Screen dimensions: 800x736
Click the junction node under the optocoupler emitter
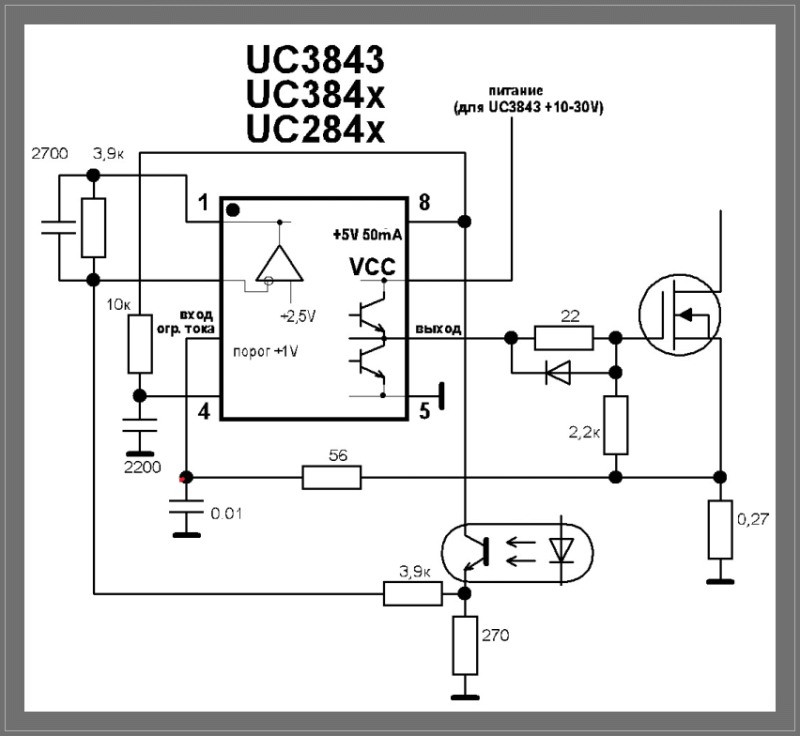465,594
